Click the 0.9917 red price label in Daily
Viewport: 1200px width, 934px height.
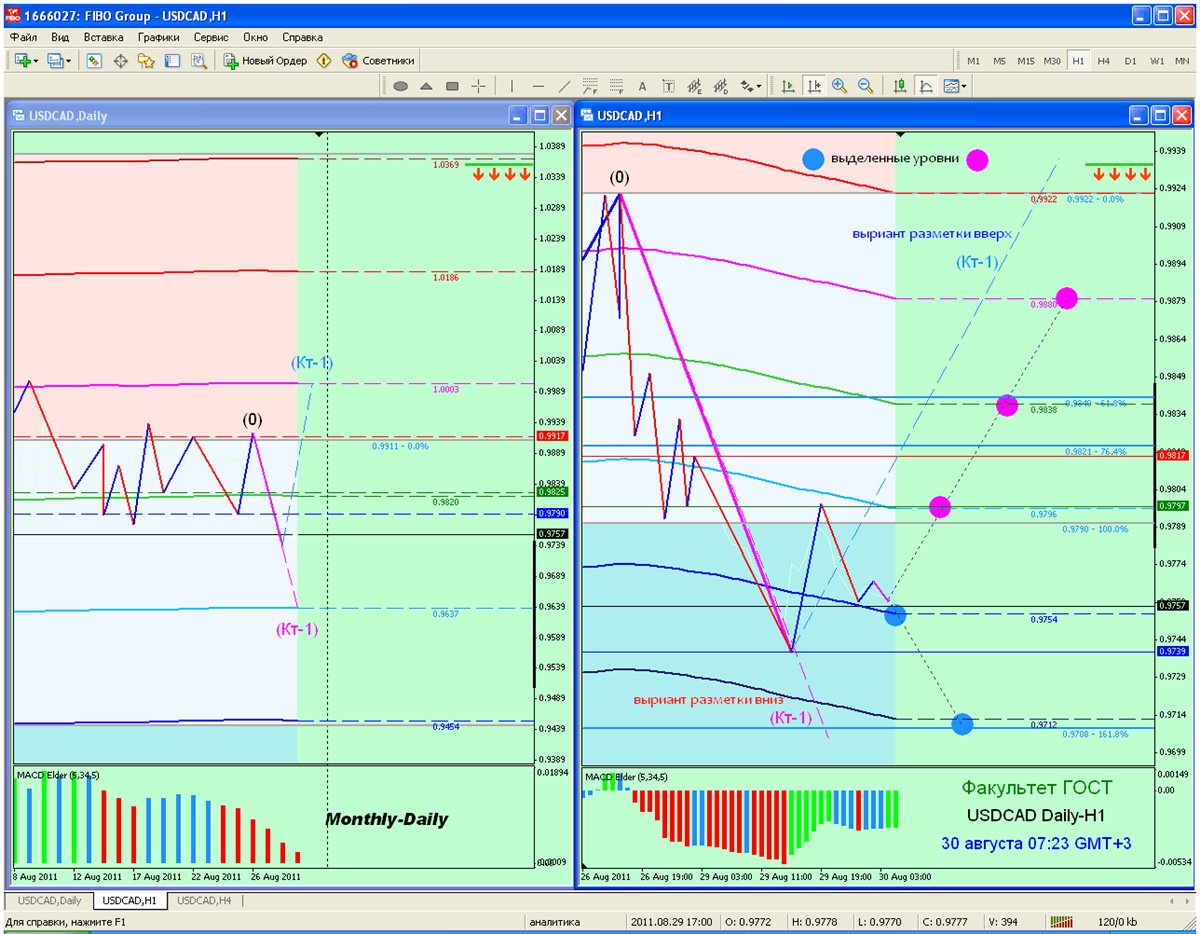(x=552, y=436)
